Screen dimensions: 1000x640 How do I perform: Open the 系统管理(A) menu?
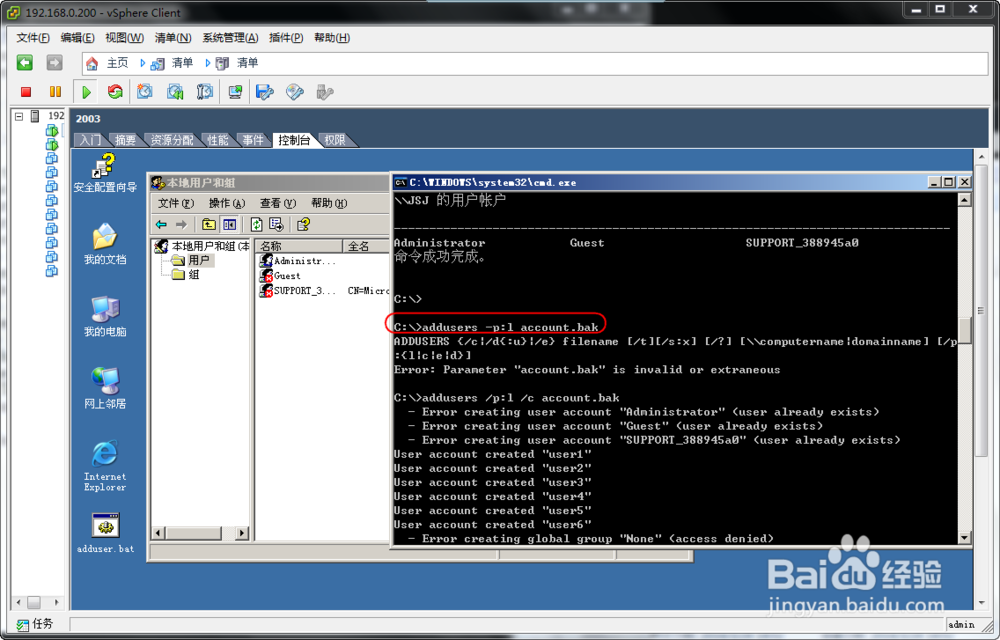tap(230, 38)
